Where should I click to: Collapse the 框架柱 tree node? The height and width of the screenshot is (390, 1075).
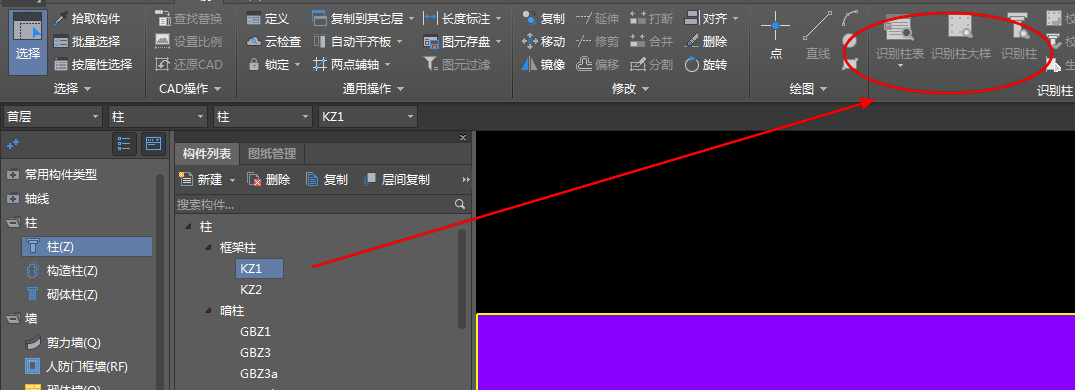[x=208, y=247]
